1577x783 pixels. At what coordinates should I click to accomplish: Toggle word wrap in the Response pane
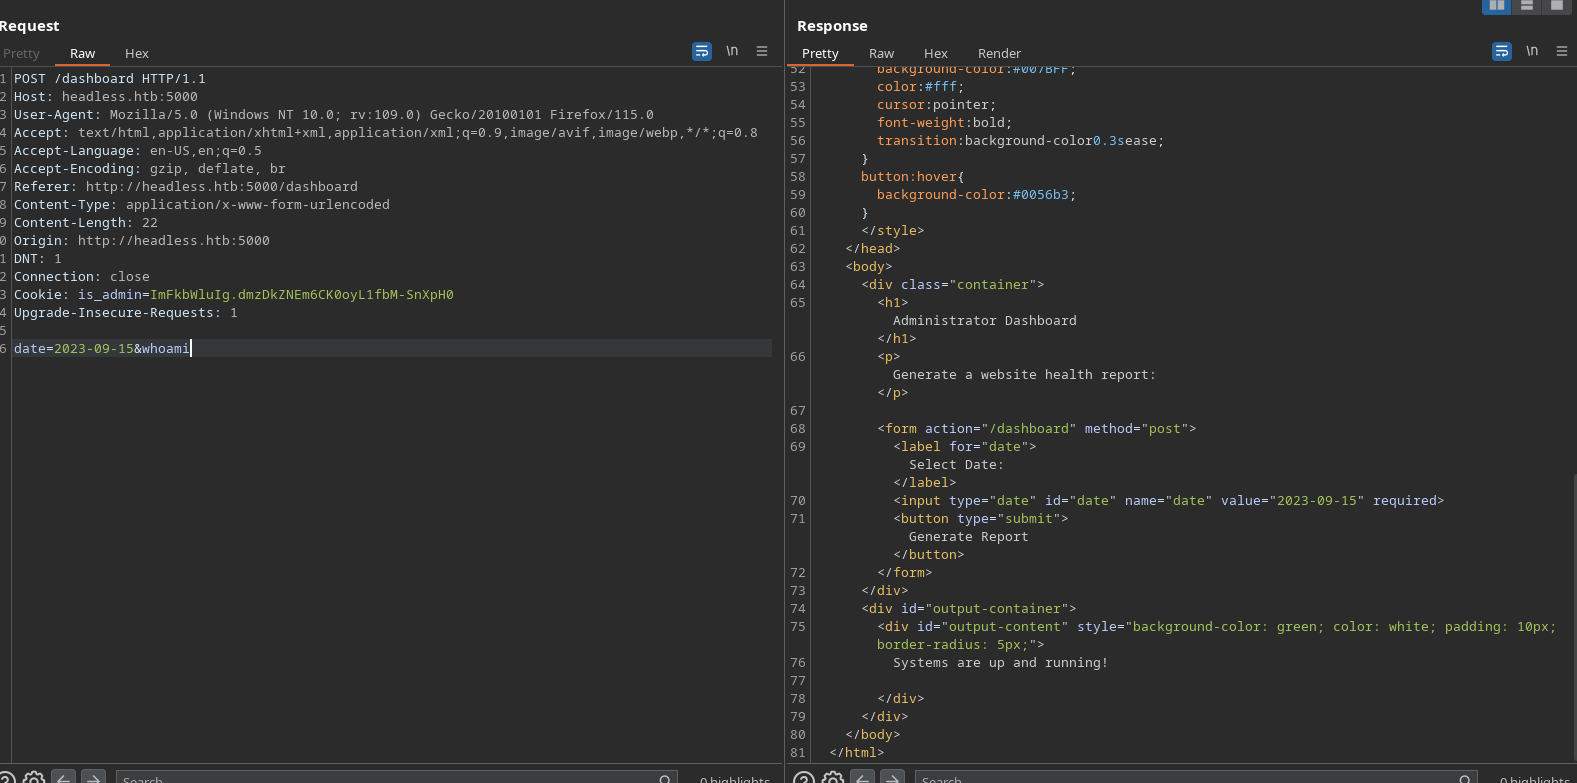[x=1502, y=51]
